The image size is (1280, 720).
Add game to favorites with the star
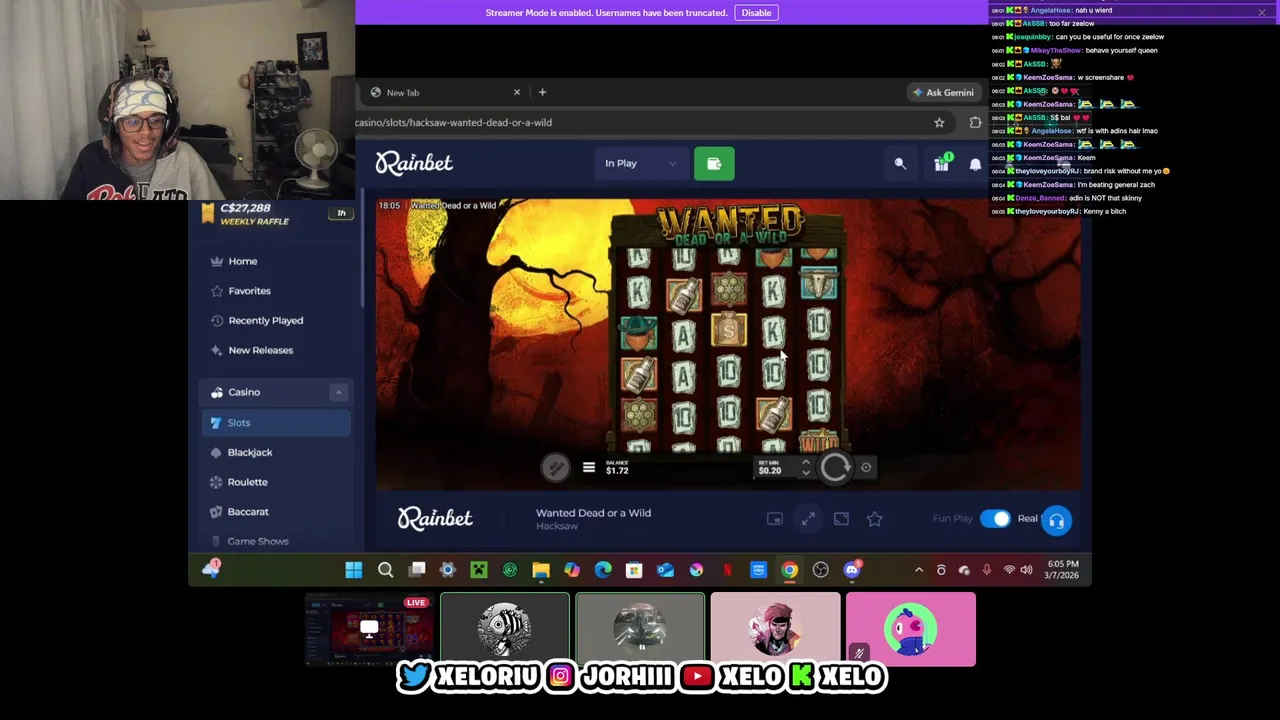tap(874, 519)
